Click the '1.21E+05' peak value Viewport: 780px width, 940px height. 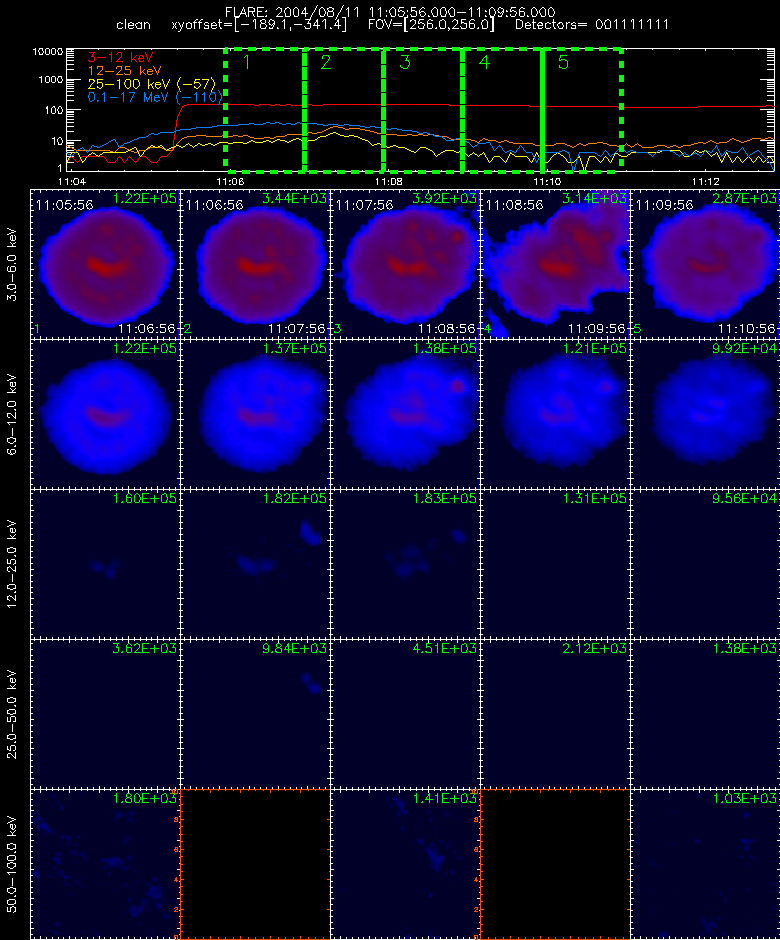(595, 348)
